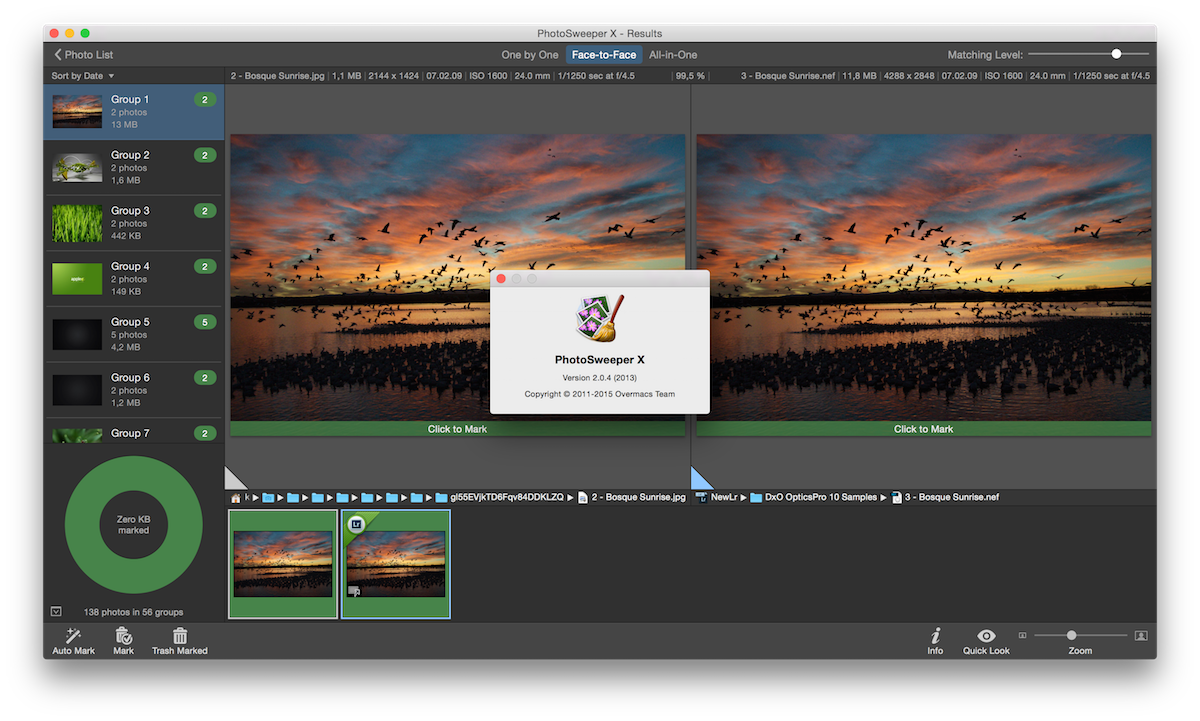Screen dimensions: 1200x721
Task: Mark right photo with Click to Mark bar
Action: (923, 429)
